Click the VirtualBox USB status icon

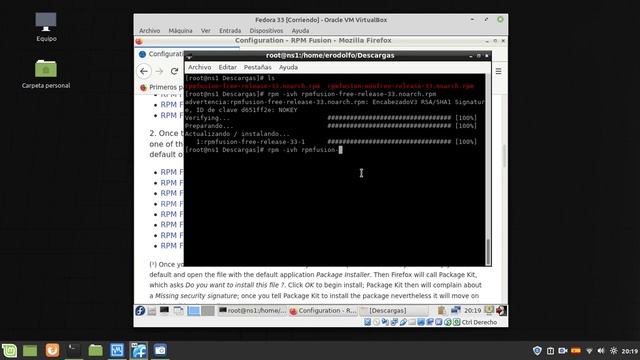(x=403, y=322)
